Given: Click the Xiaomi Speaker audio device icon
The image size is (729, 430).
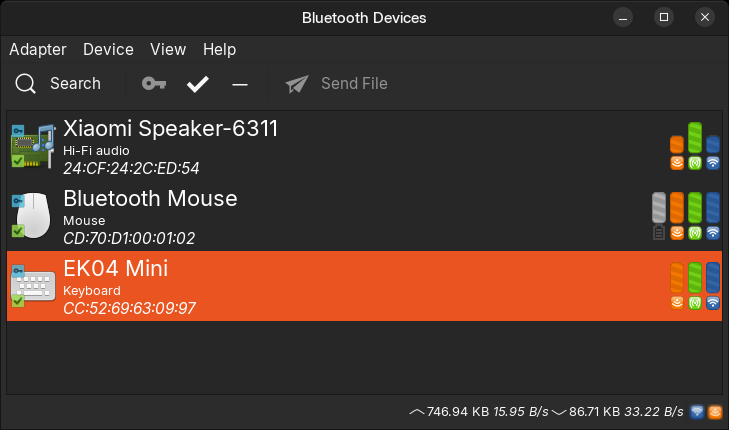Looking at the screenshot, I should [34, 145].
